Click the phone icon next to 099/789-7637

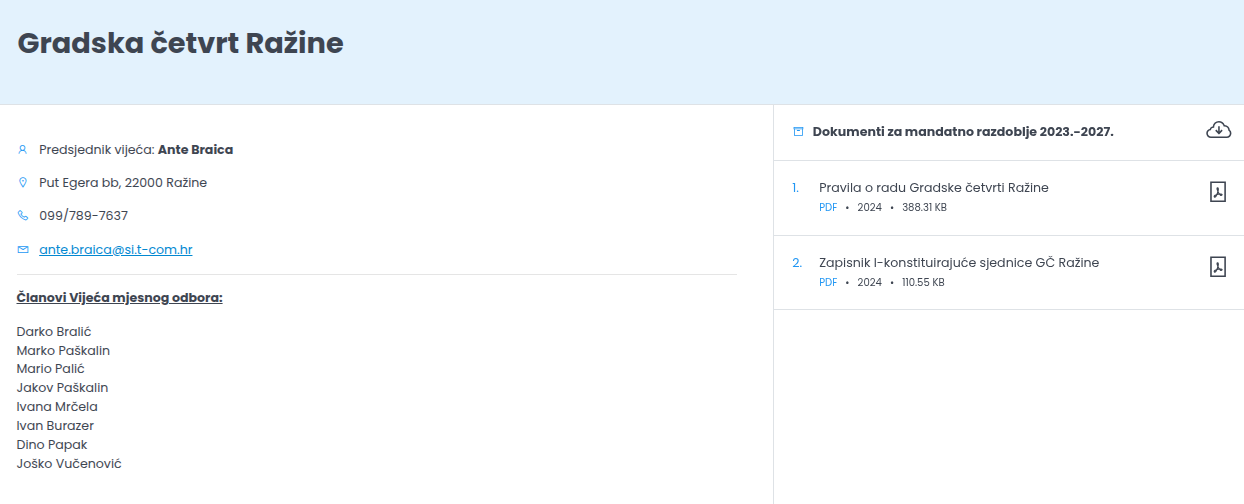click(x=23, y=216)
